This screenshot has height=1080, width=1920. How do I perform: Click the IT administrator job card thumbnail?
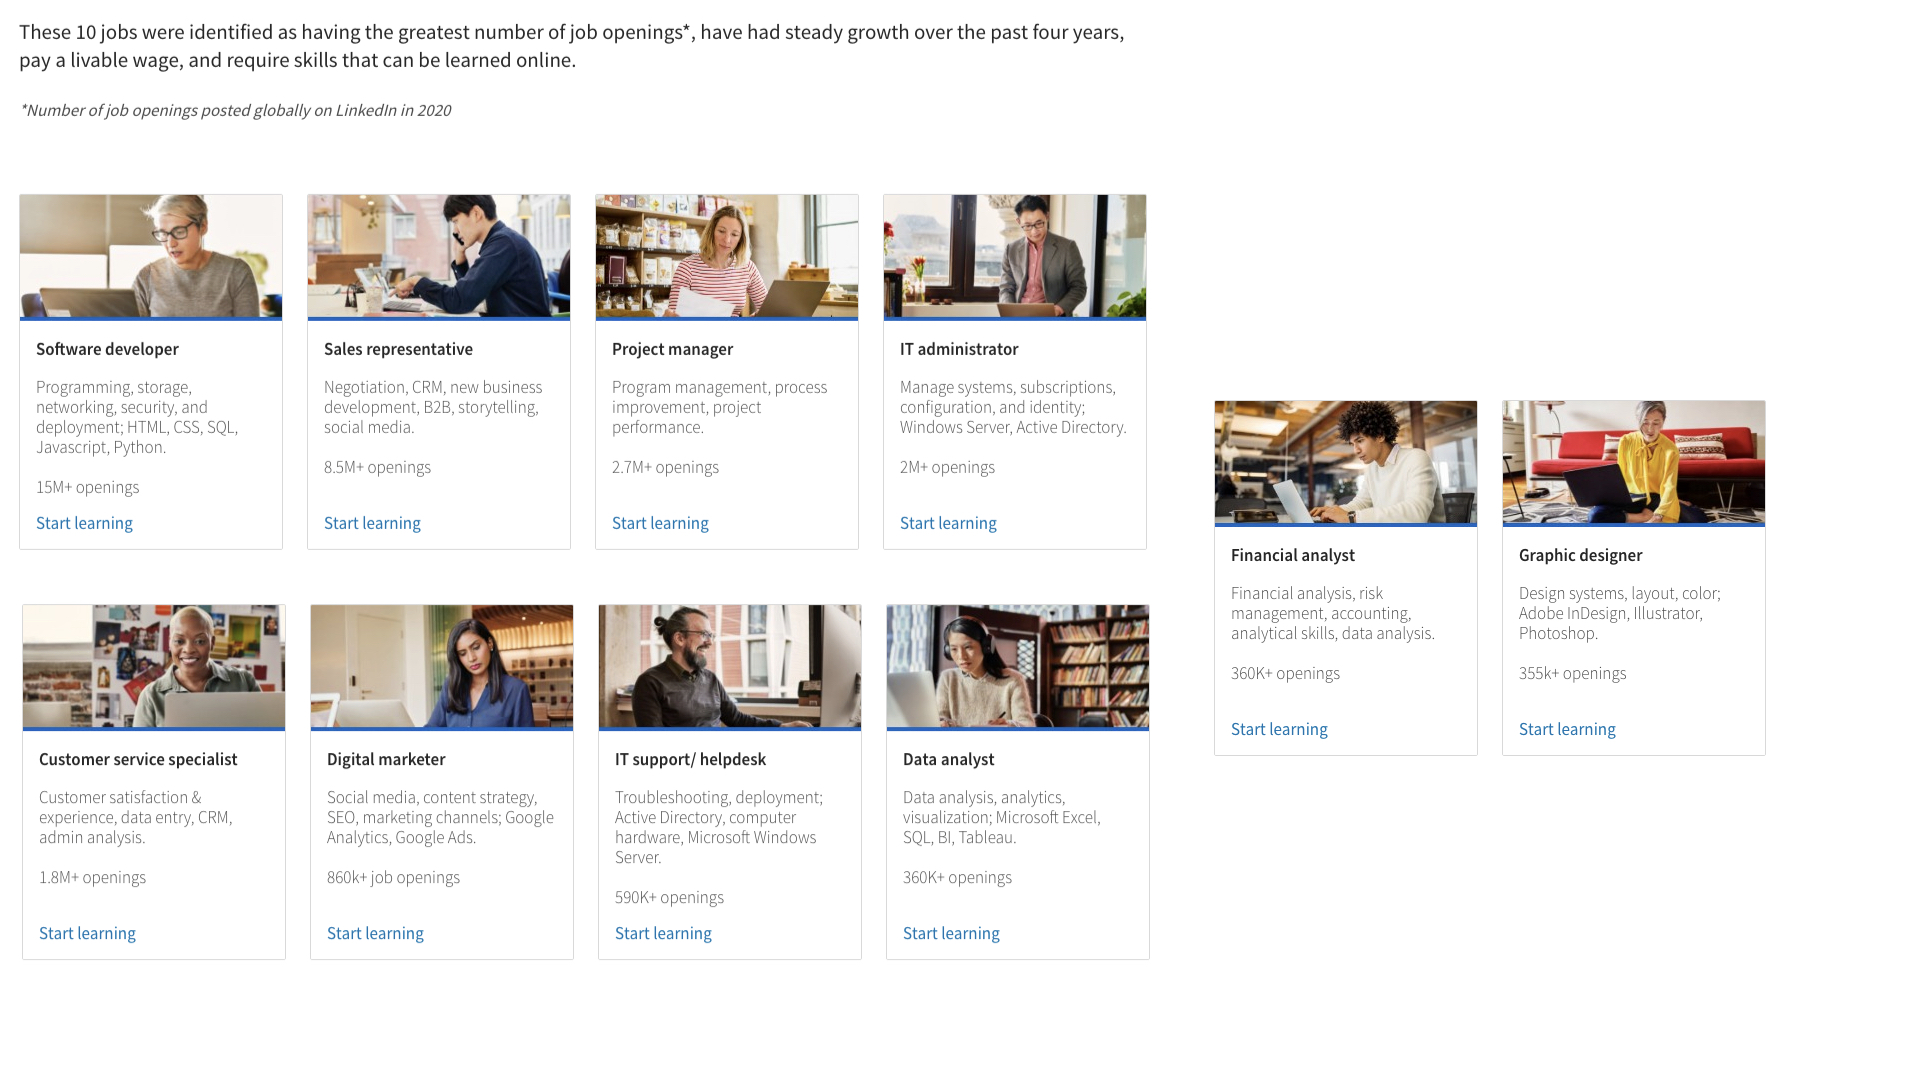(1015, 257)
